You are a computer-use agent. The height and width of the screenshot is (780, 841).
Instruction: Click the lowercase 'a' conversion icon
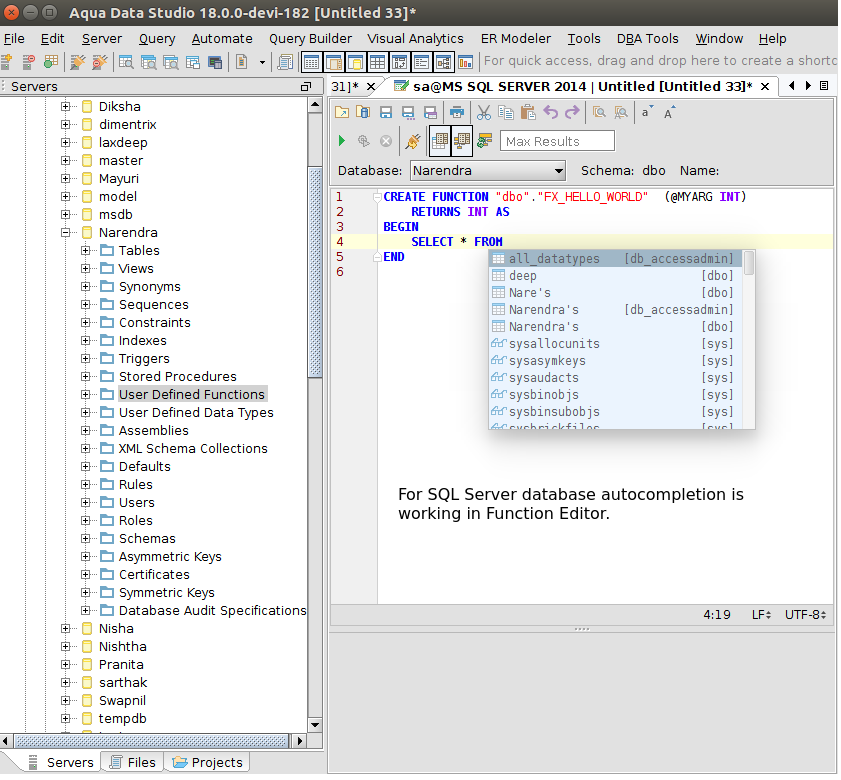647,112
